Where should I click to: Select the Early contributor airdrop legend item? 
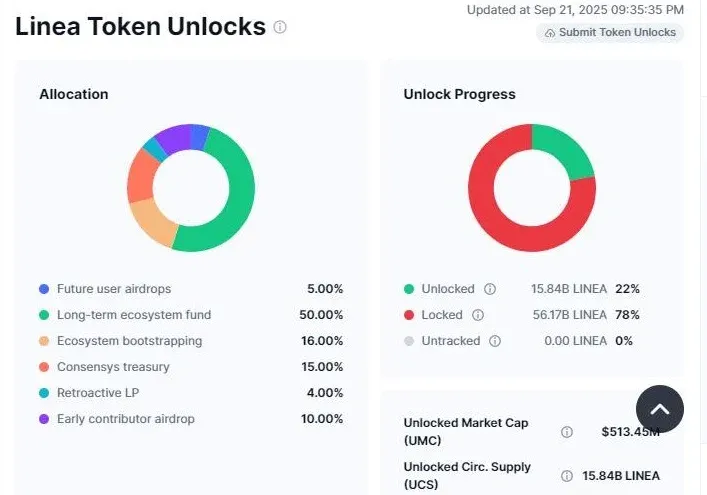(x=117, y=419)
